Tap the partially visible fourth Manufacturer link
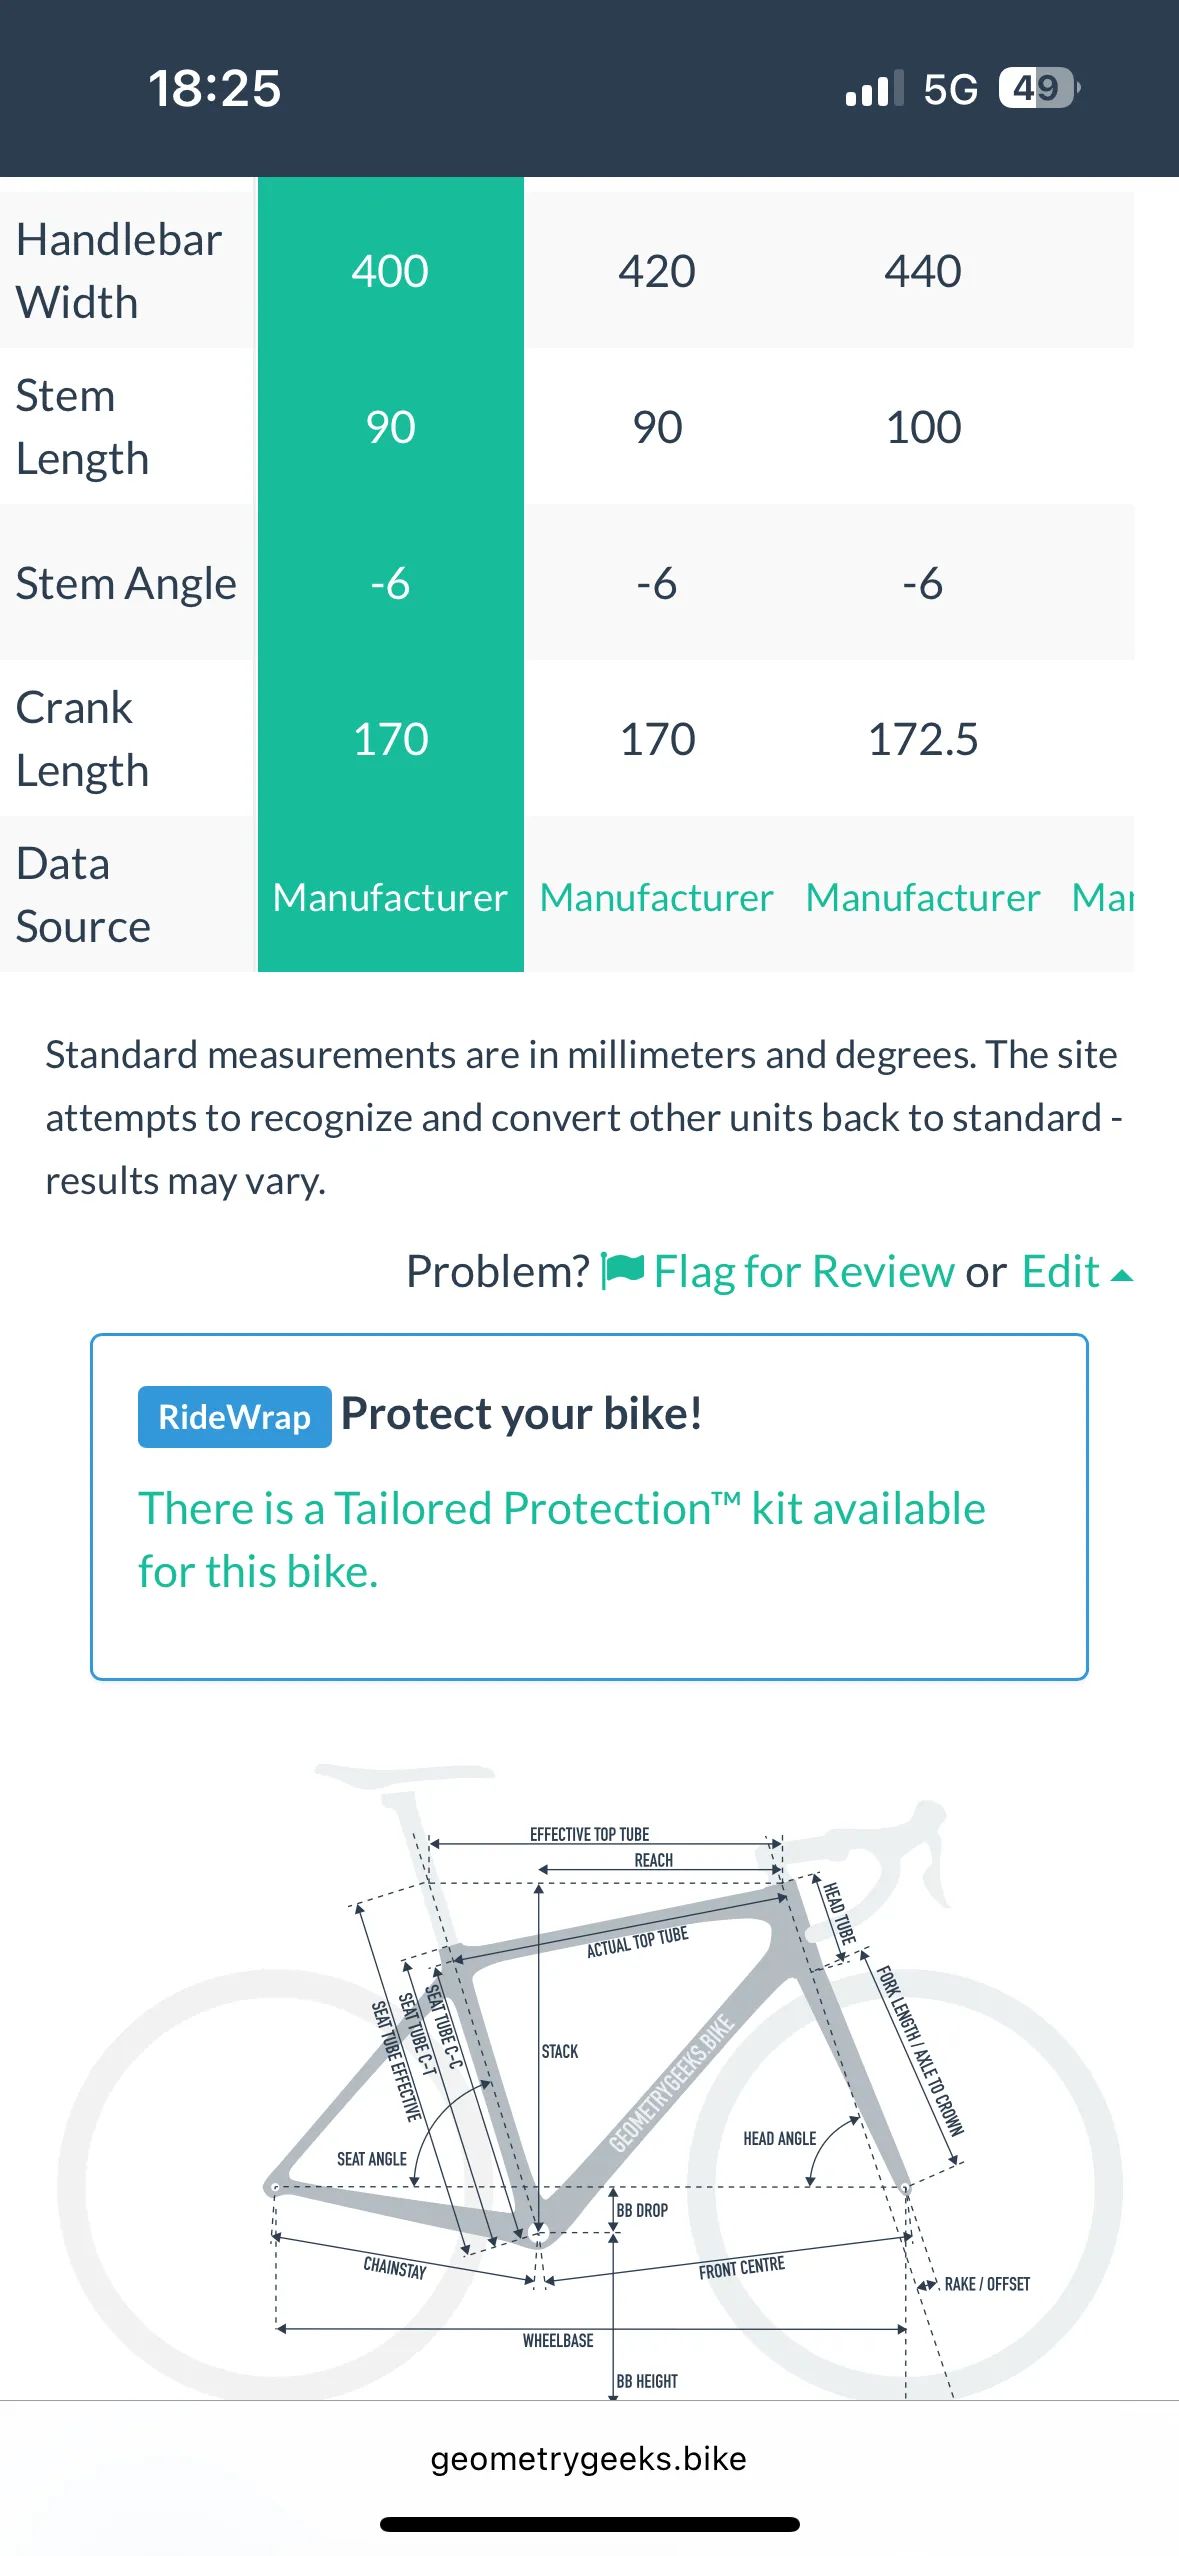Viewport: 1179px width, 2556px height. point(1102,897)
